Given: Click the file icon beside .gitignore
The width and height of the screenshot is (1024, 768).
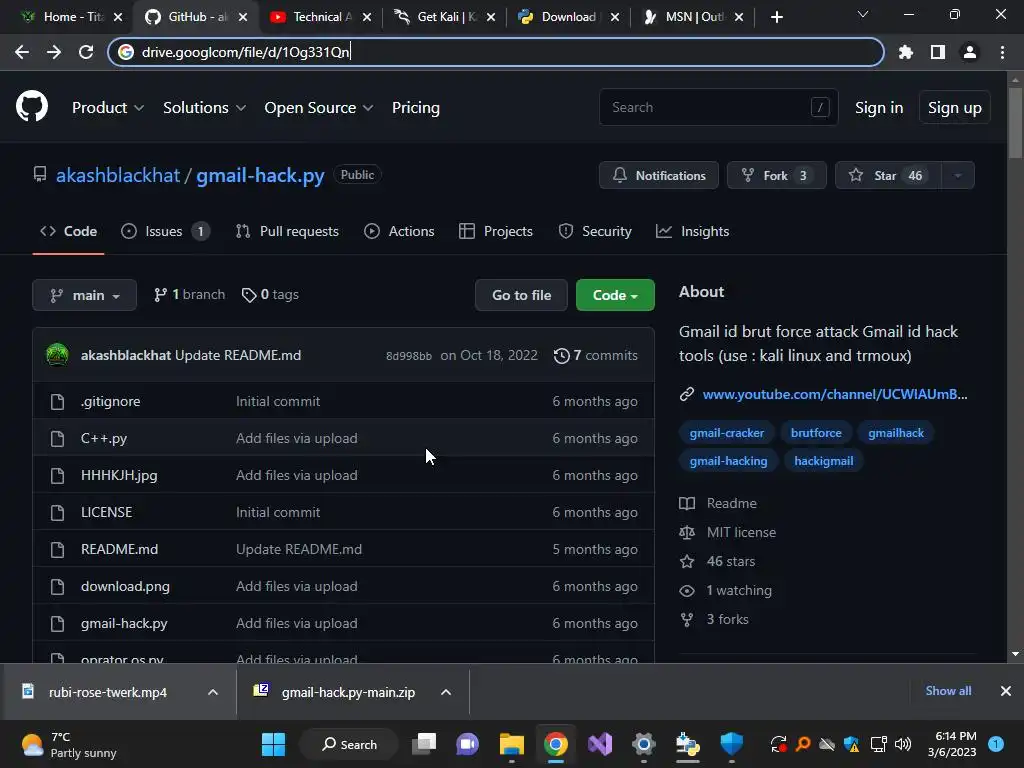Looking at the screenshot, I should [57, 402].
